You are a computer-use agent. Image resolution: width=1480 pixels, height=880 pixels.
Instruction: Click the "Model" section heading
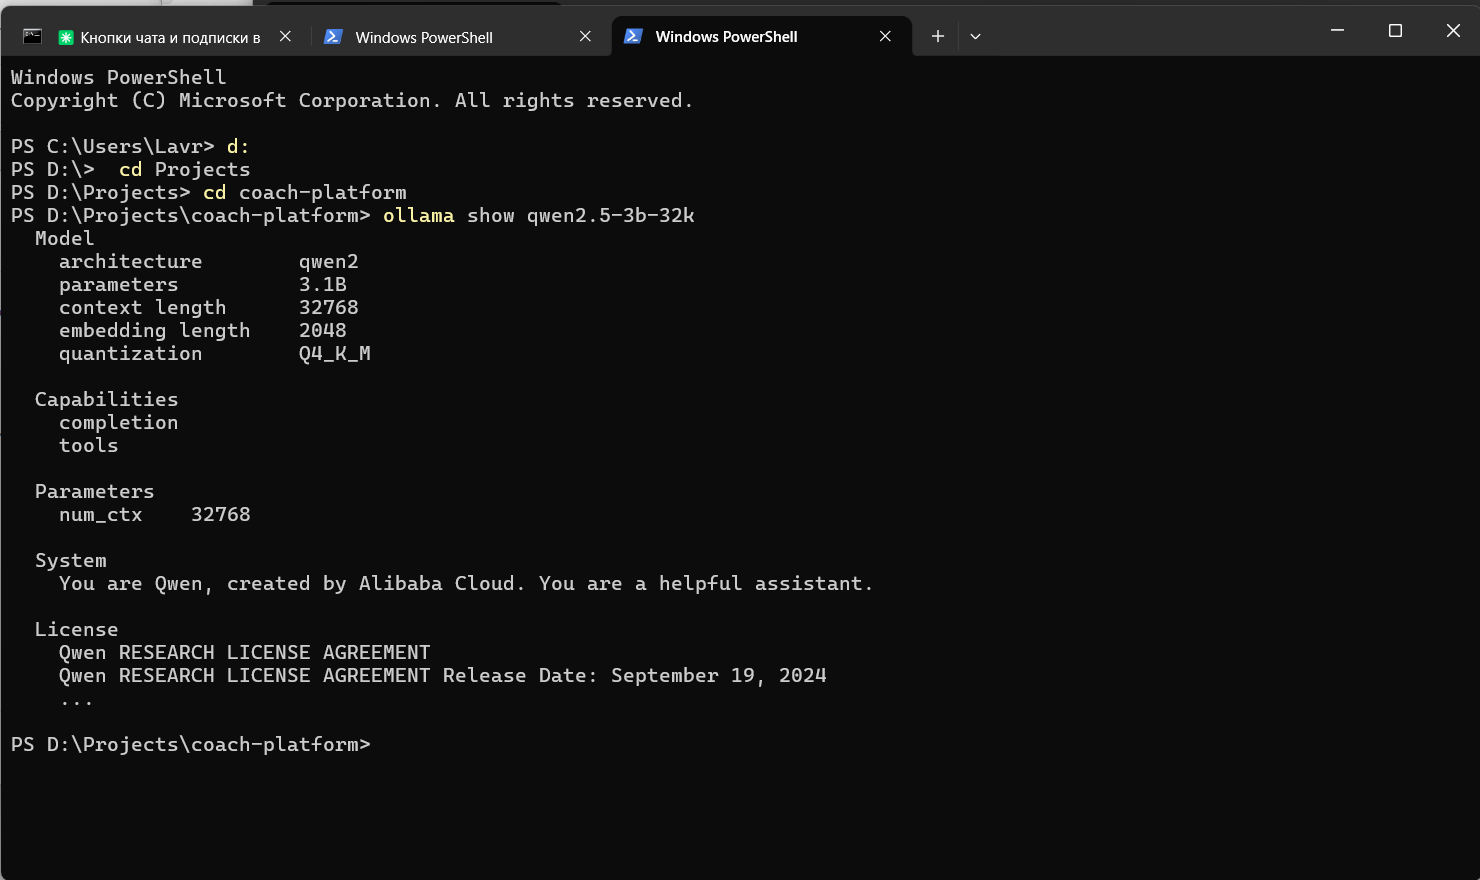[65, 239]
